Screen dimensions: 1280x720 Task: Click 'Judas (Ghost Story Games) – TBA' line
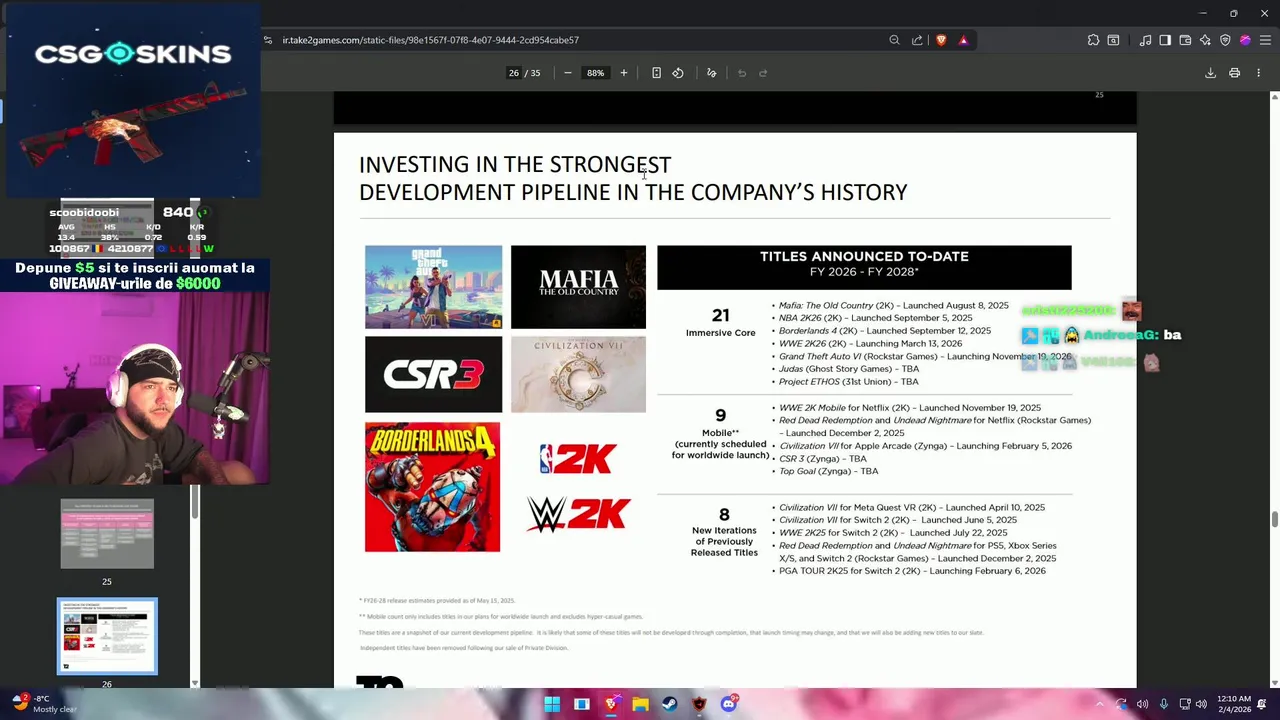point(849,369)
